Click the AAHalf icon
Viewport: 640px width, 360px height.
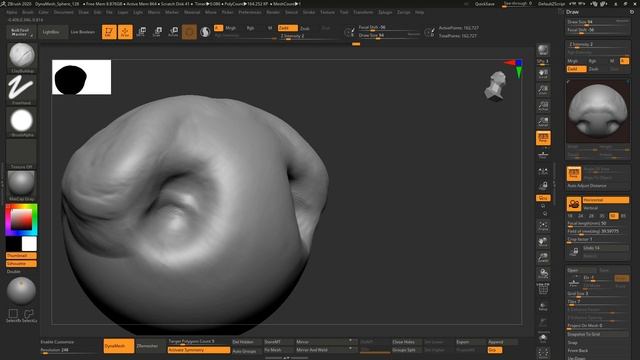pos(543,122)
